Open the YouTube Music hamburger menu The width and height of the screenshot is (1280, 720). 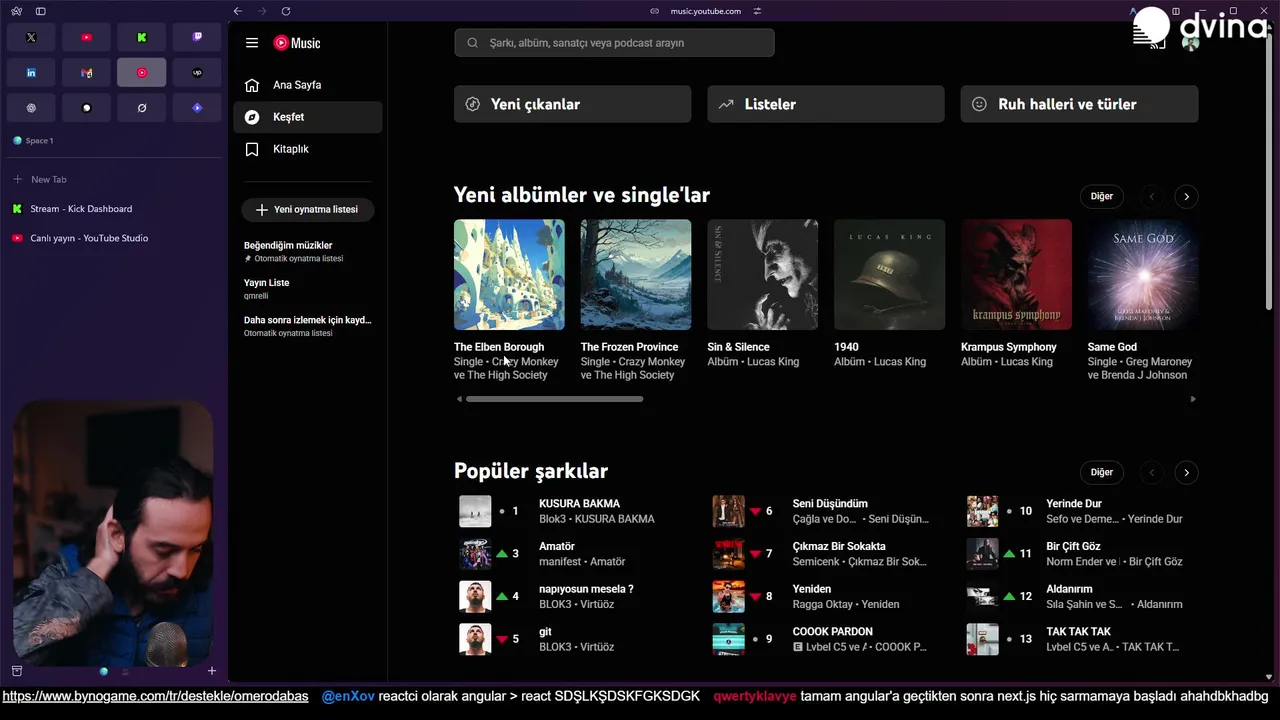click(x=252, y=43)
